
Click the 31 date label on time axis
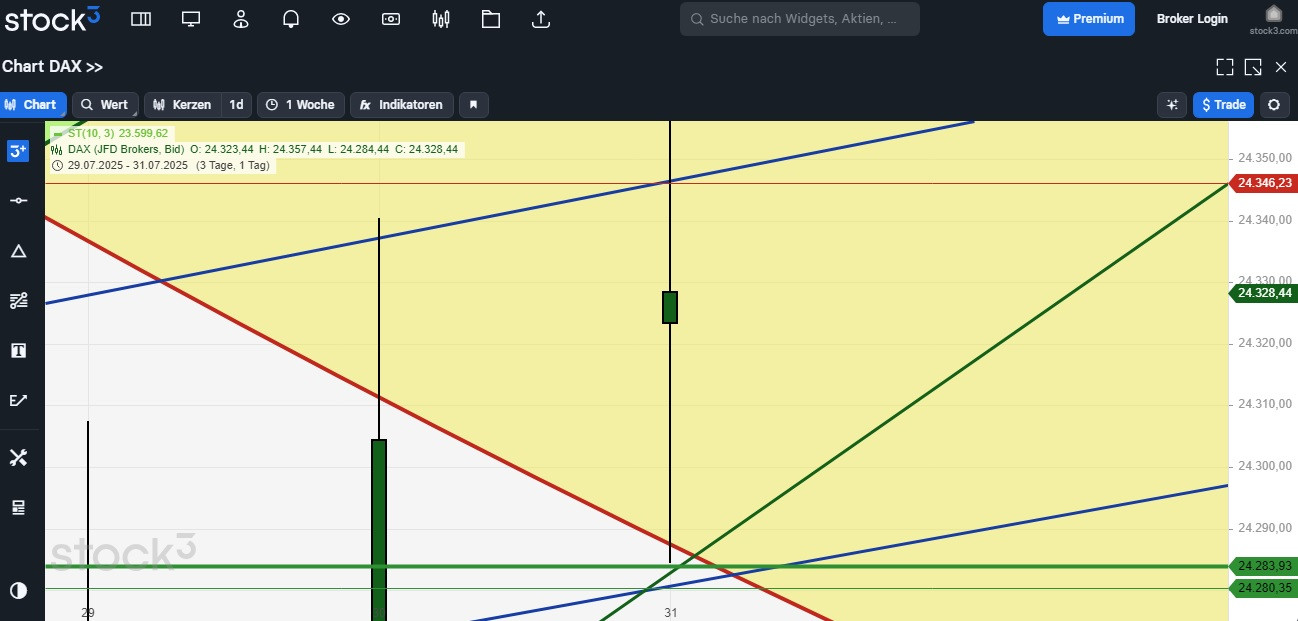[670, 612]
